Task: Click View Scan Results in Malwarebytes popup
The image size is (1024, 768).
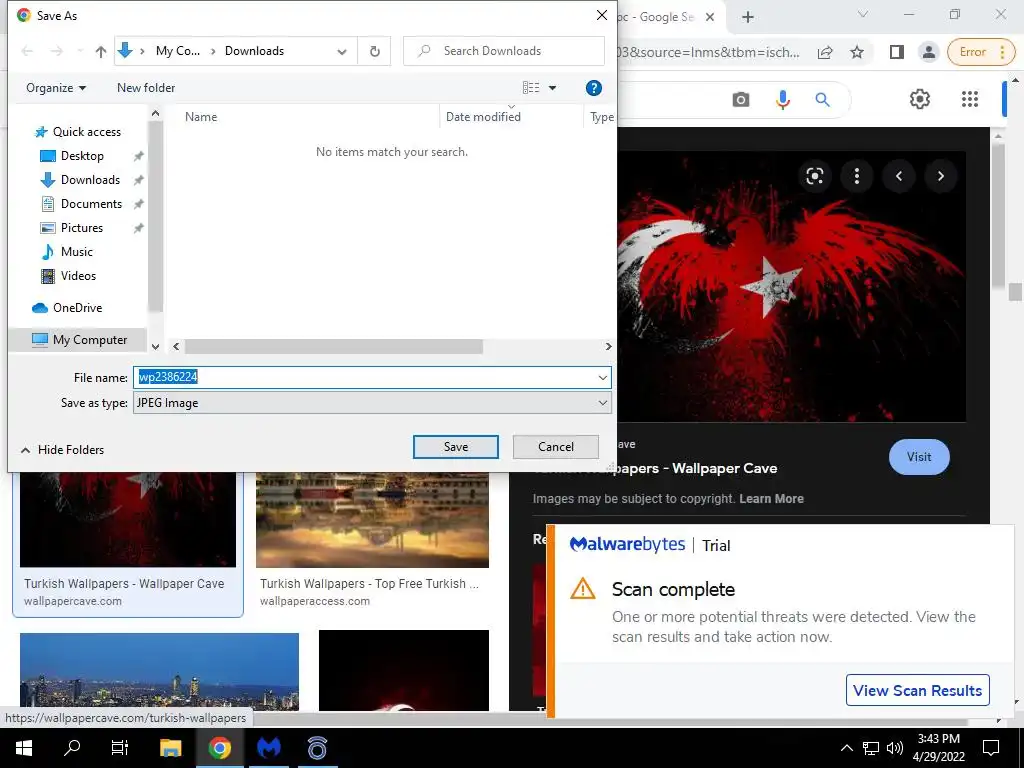Action: 917,690
